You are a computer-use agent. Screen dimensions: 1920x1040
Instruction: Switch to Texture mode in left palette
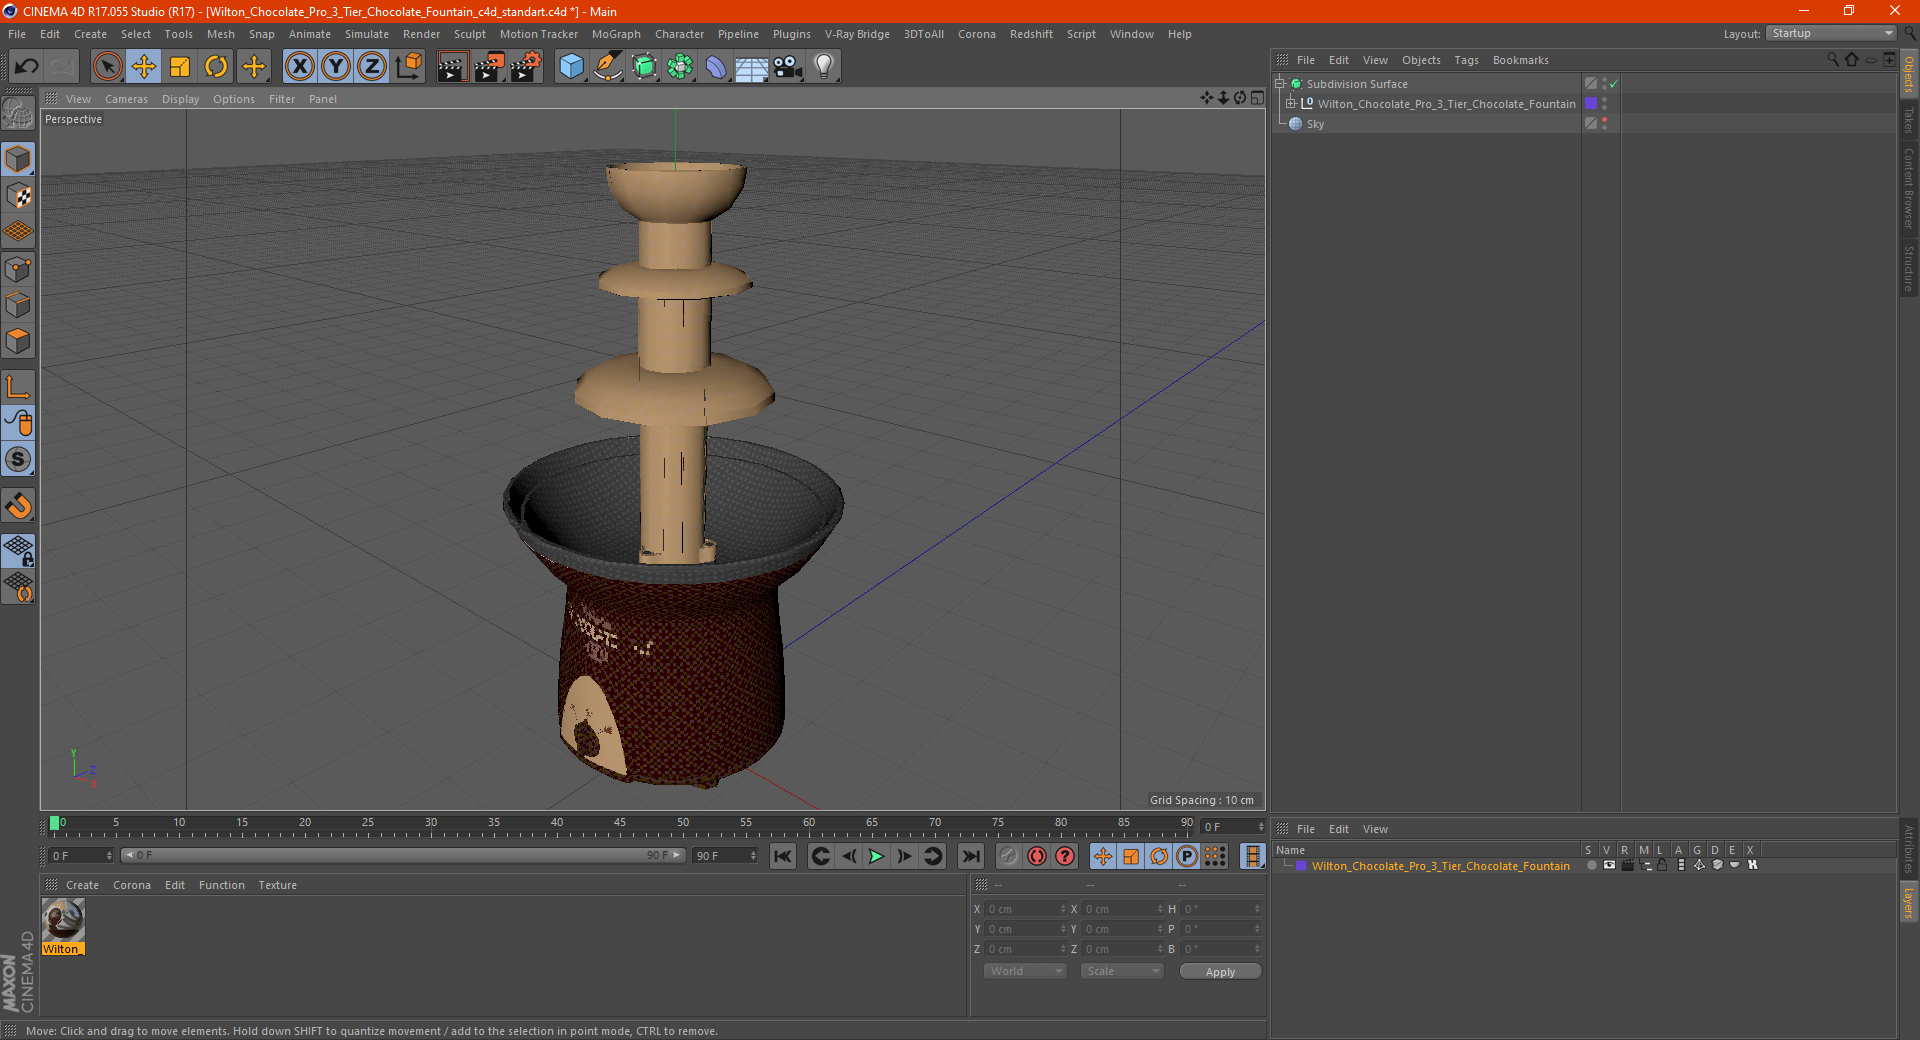(x=18, y=196)
